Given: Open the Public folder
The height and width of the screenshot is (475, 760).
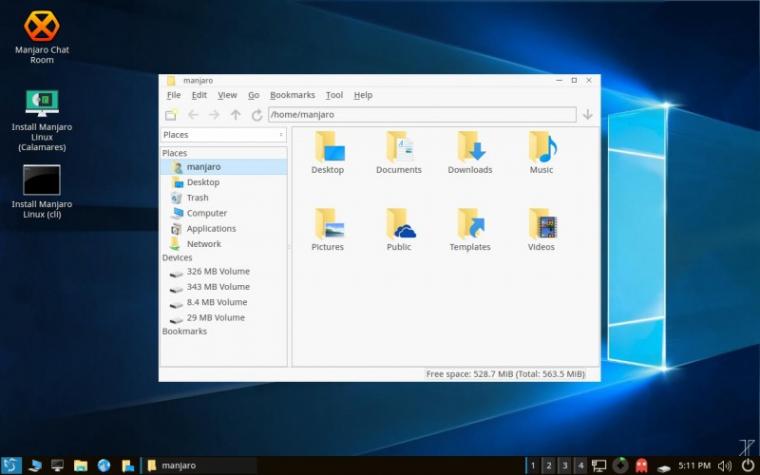Looking at the screenshot, I should (399, 230).
